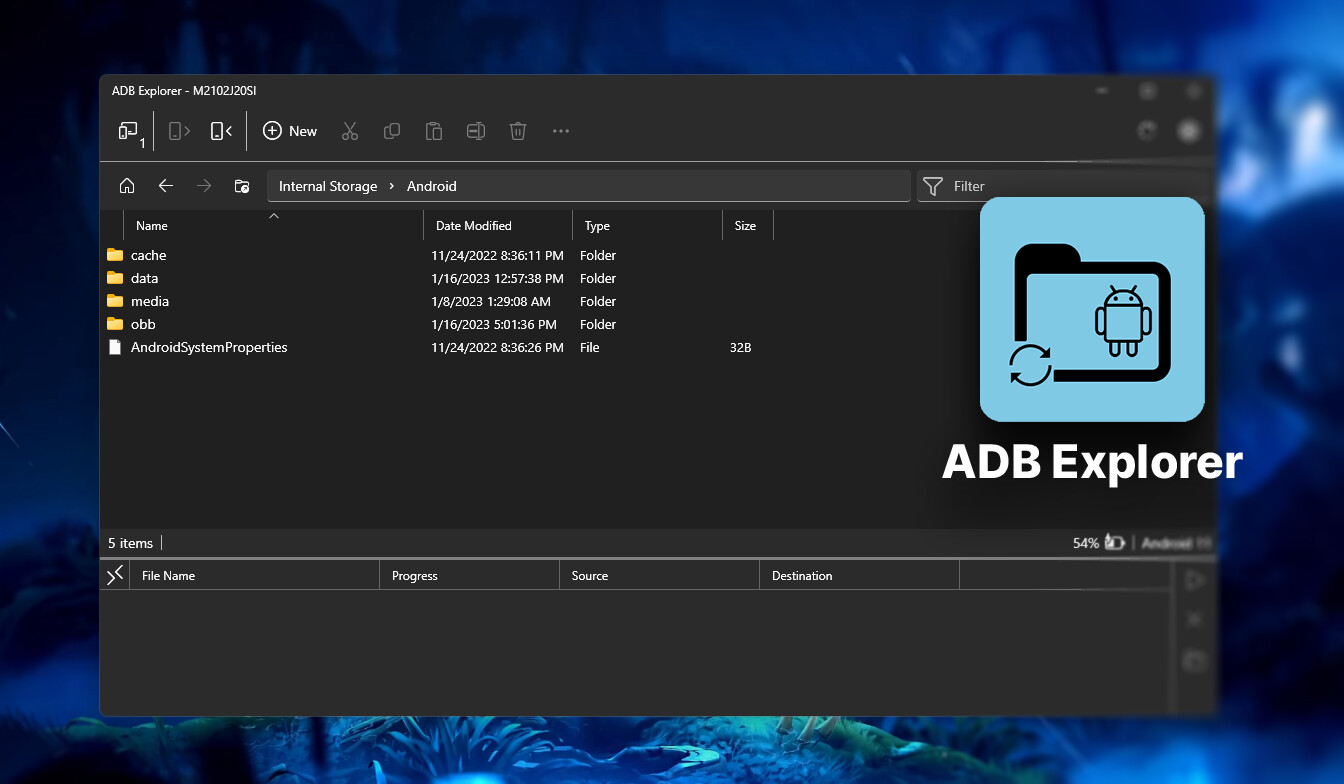Click the date 1/16/2023 12:57:38 PM
The width and height of the screenshot is (1344, 784).
pos(497,278)
